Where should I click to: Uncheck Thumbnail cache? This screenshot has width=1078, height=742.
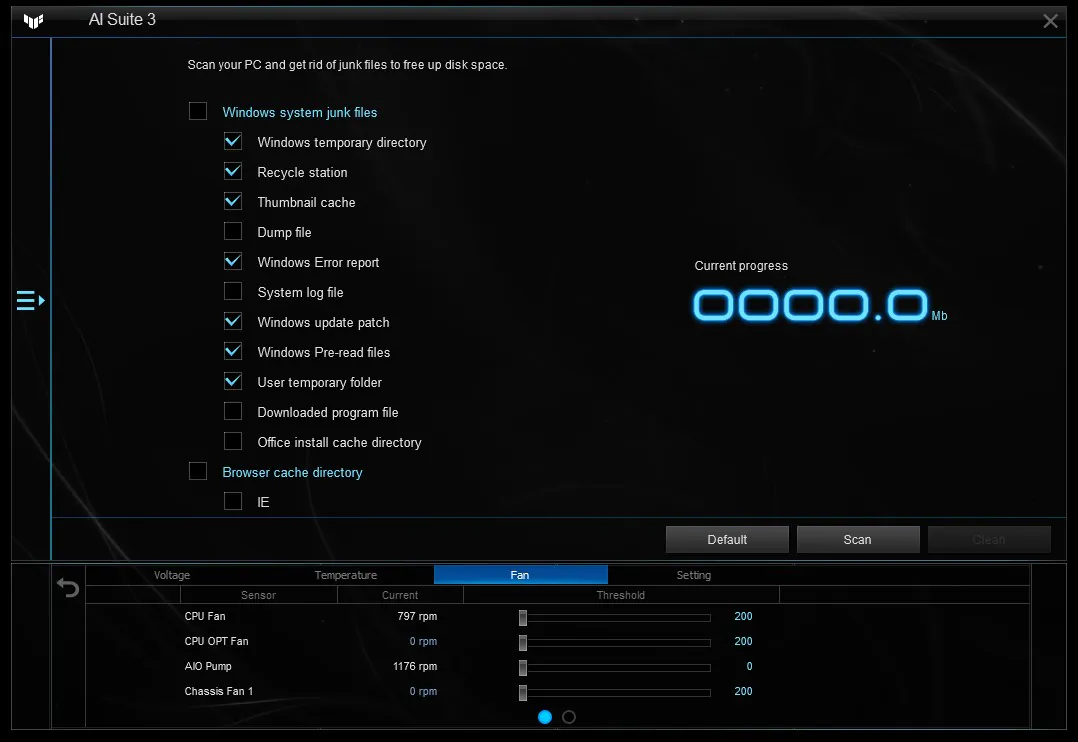coord(233,201)
